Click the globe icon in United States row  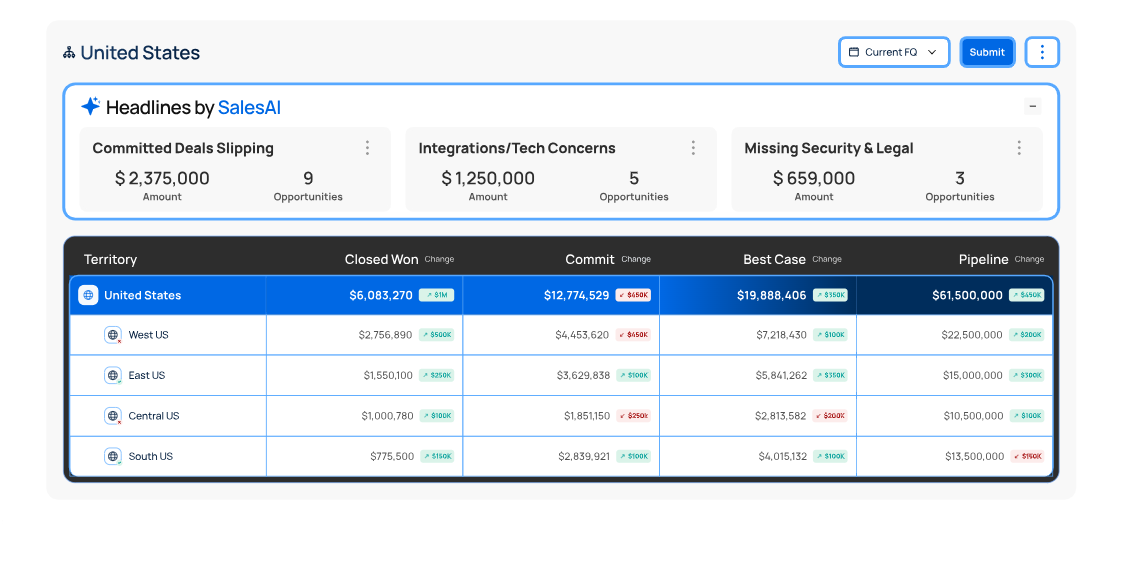(x=88, y=295)
